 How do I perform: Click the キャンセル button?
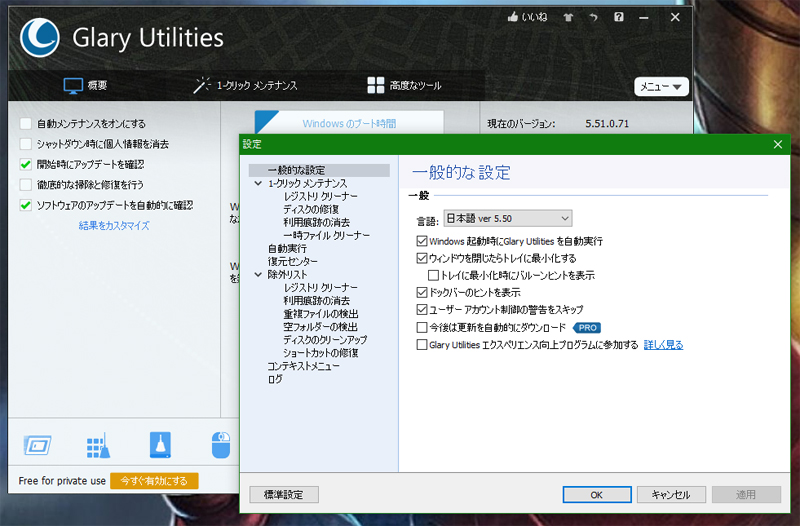point(671,494)
